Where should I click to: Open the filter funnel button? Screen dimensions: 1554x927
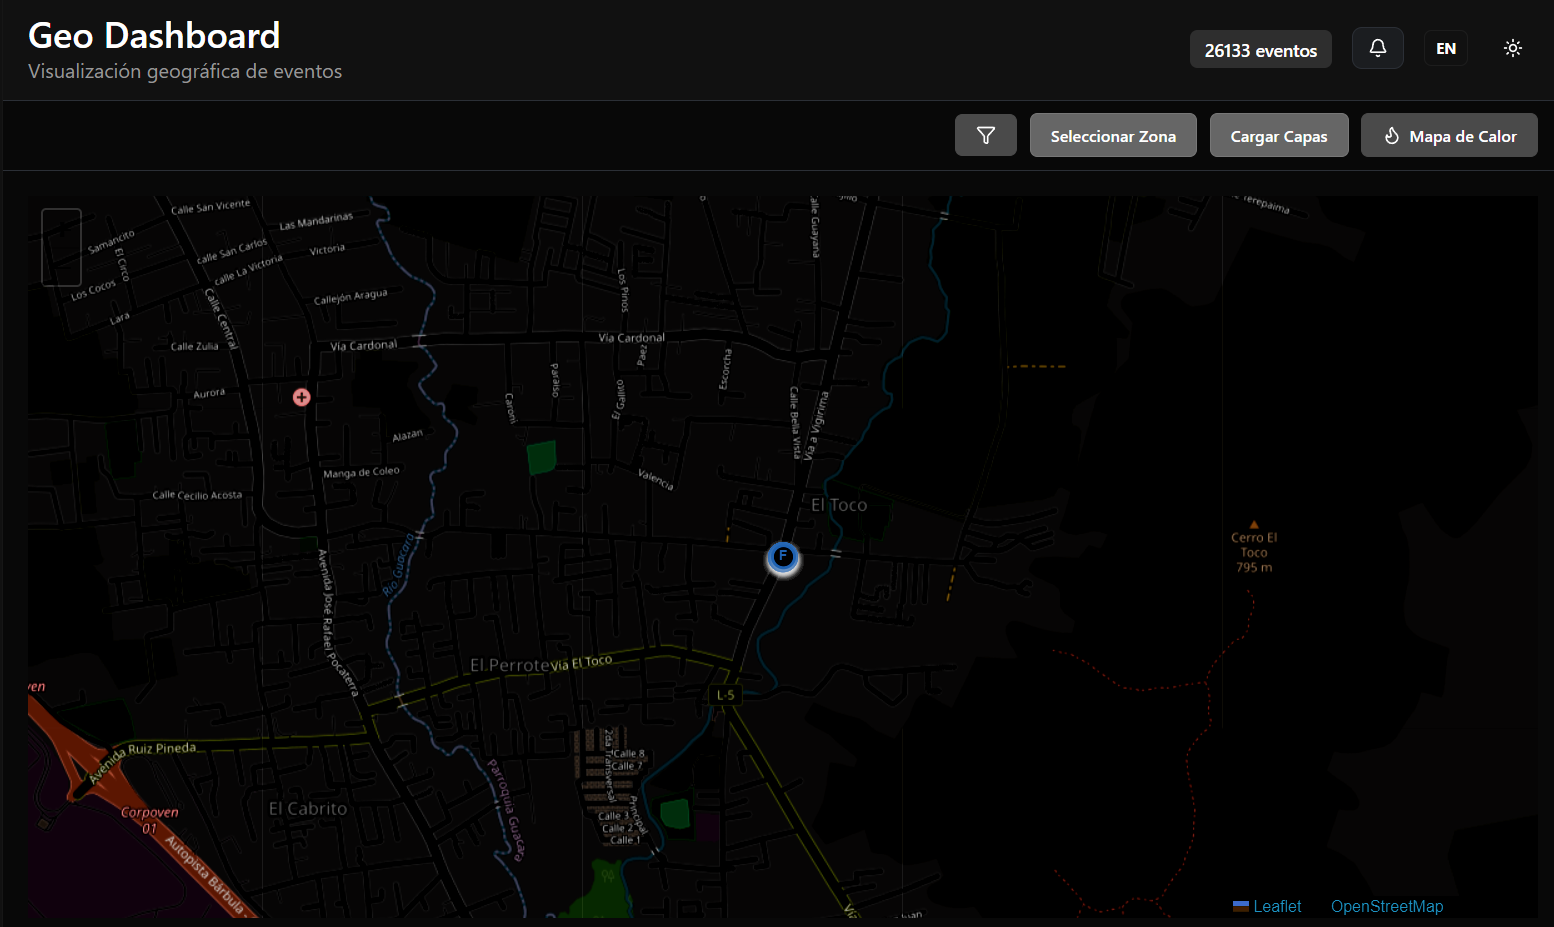(x=986, y=135)
